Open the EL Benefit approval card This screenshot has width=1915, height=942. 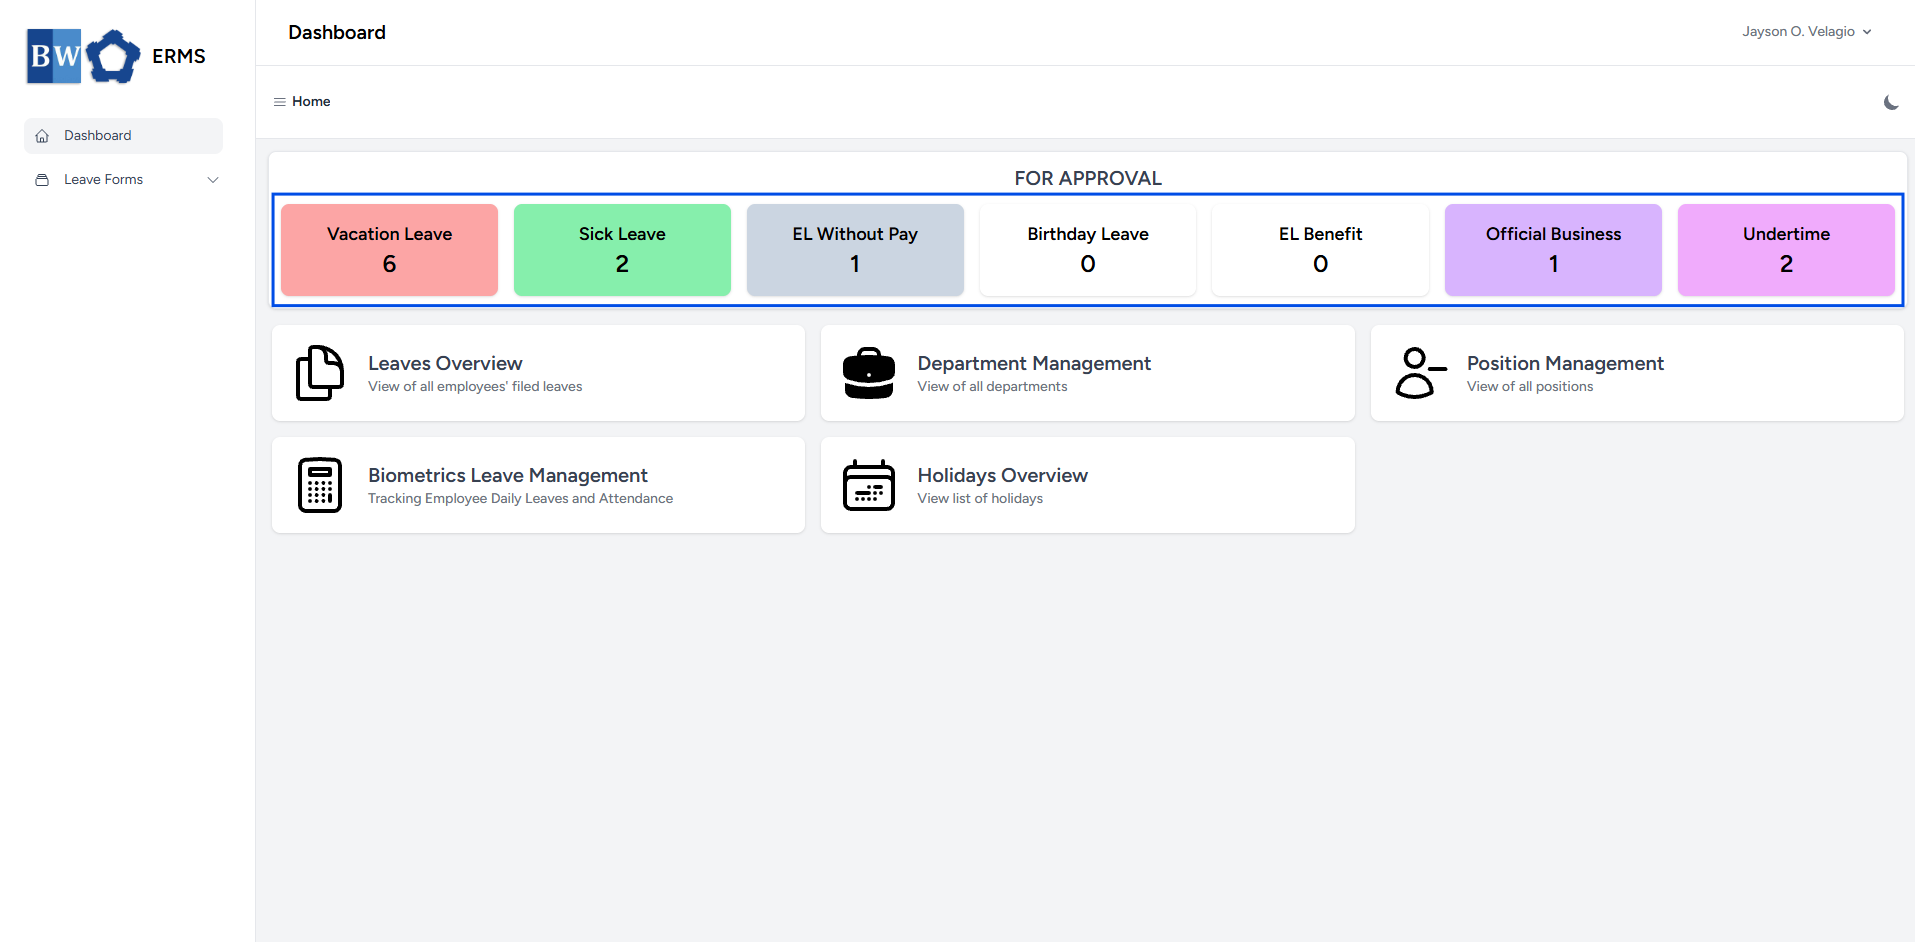(1320, 250)
